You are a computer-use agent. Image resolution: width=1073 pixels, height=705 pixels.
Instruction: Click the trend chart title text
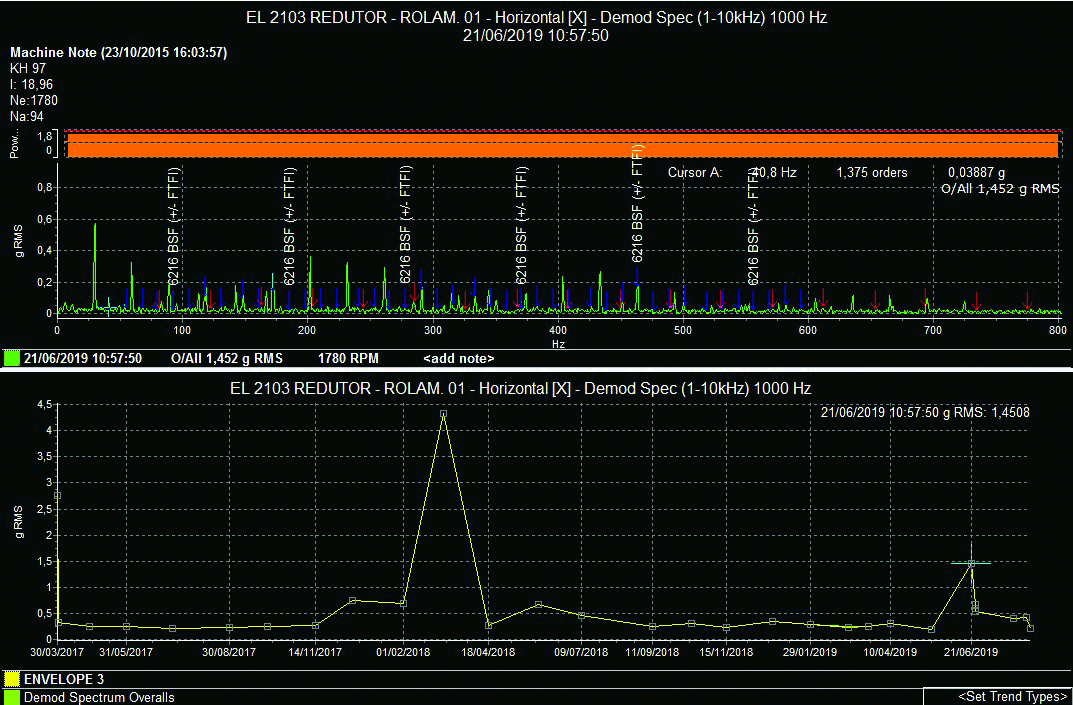tap(521, 389)
